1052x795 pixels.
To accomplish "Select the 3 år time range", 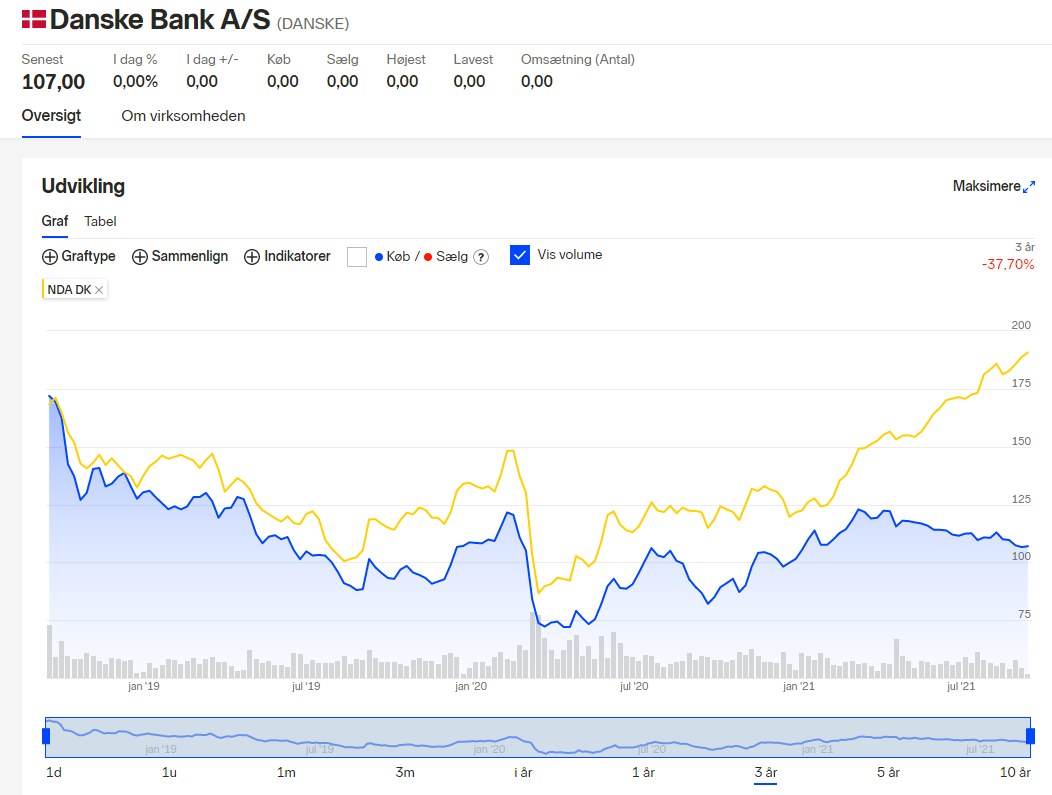I will point(766,772).
